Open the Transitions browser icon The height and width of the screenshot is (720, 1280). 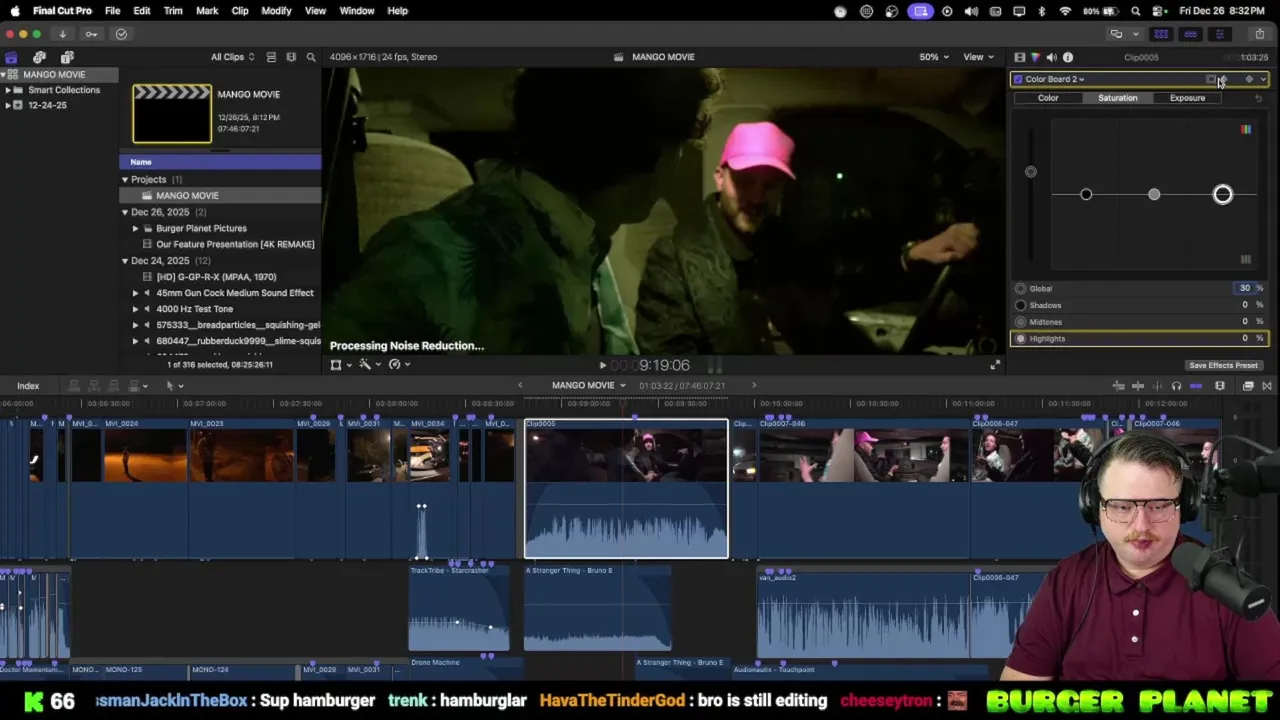pos(1267,386)
